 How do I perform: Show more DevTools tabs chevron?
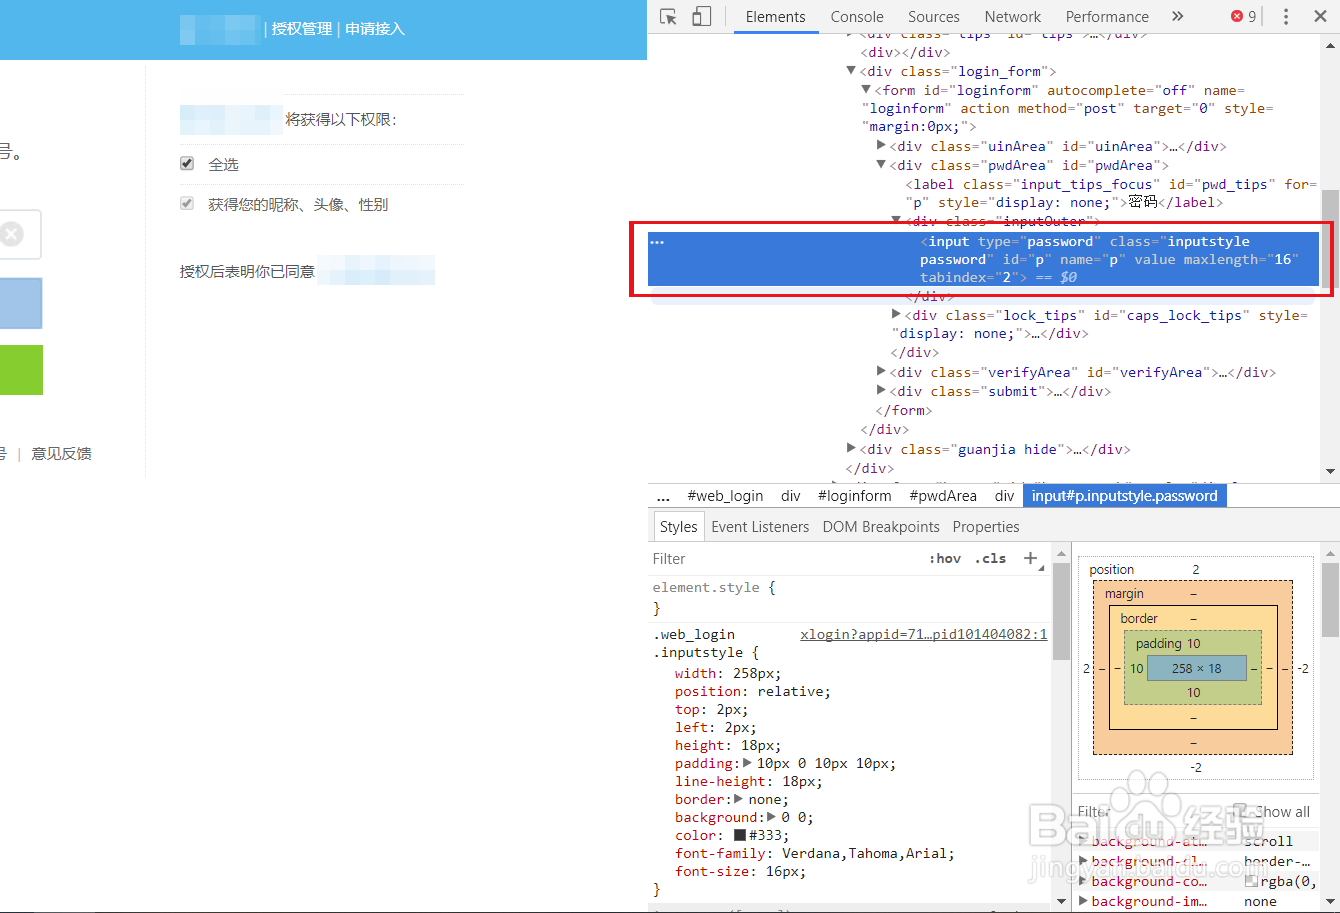(1177, 17)
